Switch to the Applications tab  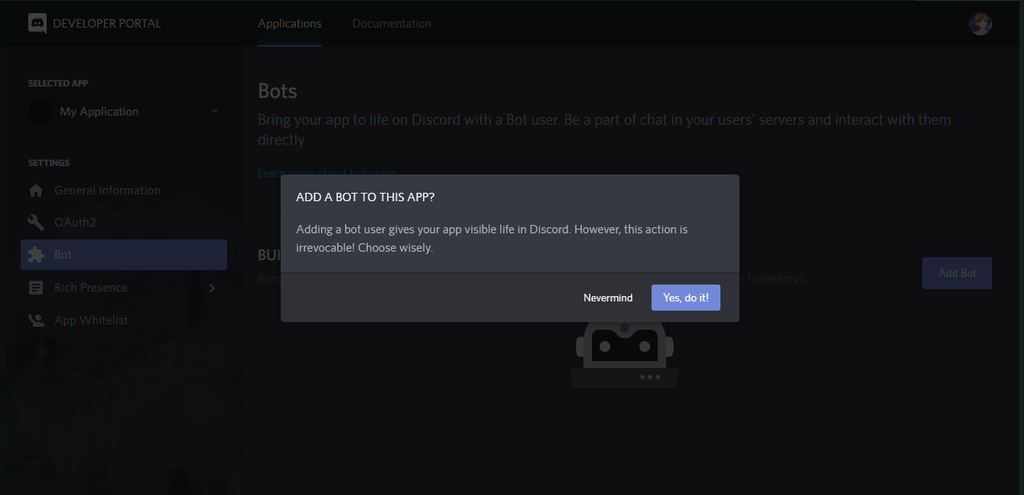coord(289,24)
